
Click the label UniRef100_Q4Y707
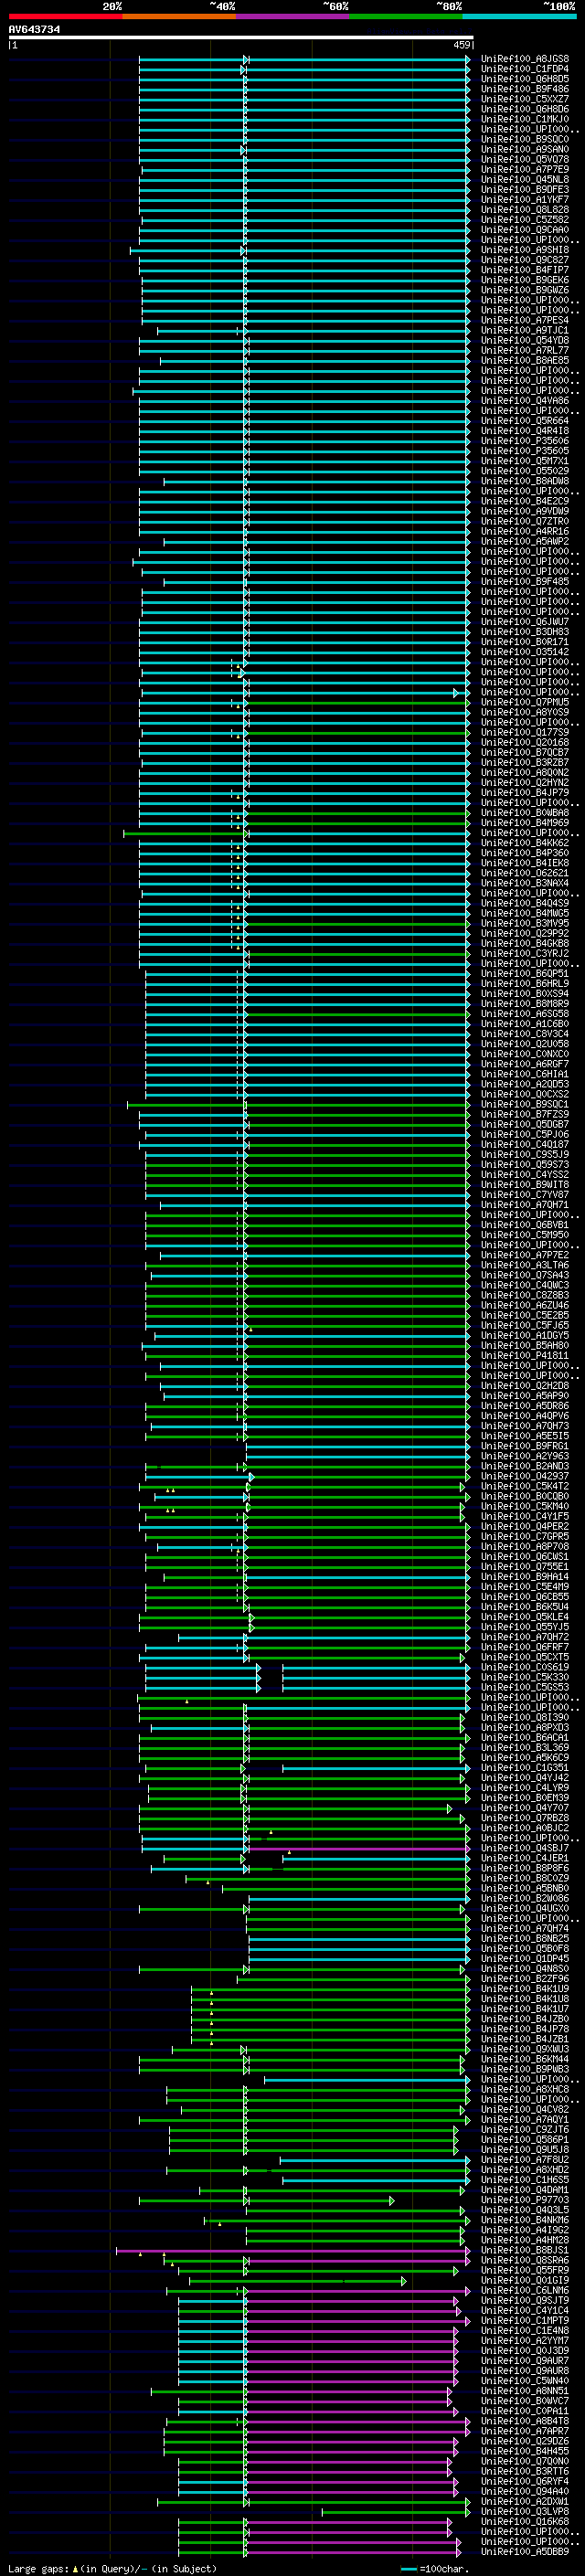[x=525, y=1808]
